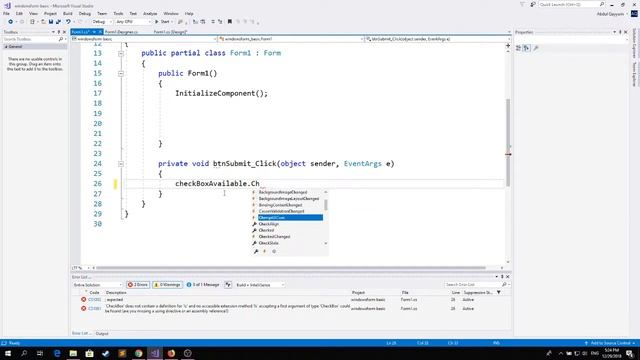
Task: Open the class navigation dropdown Form1
Action: click(291, 39)
